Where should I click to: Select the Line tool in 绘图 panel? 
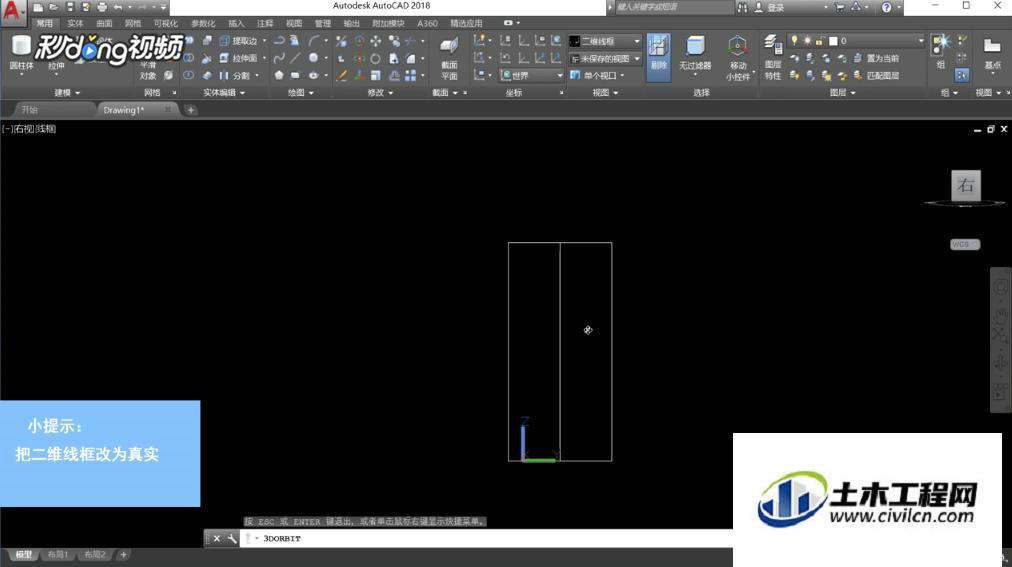pyautogui.click(x=295, y=58)
